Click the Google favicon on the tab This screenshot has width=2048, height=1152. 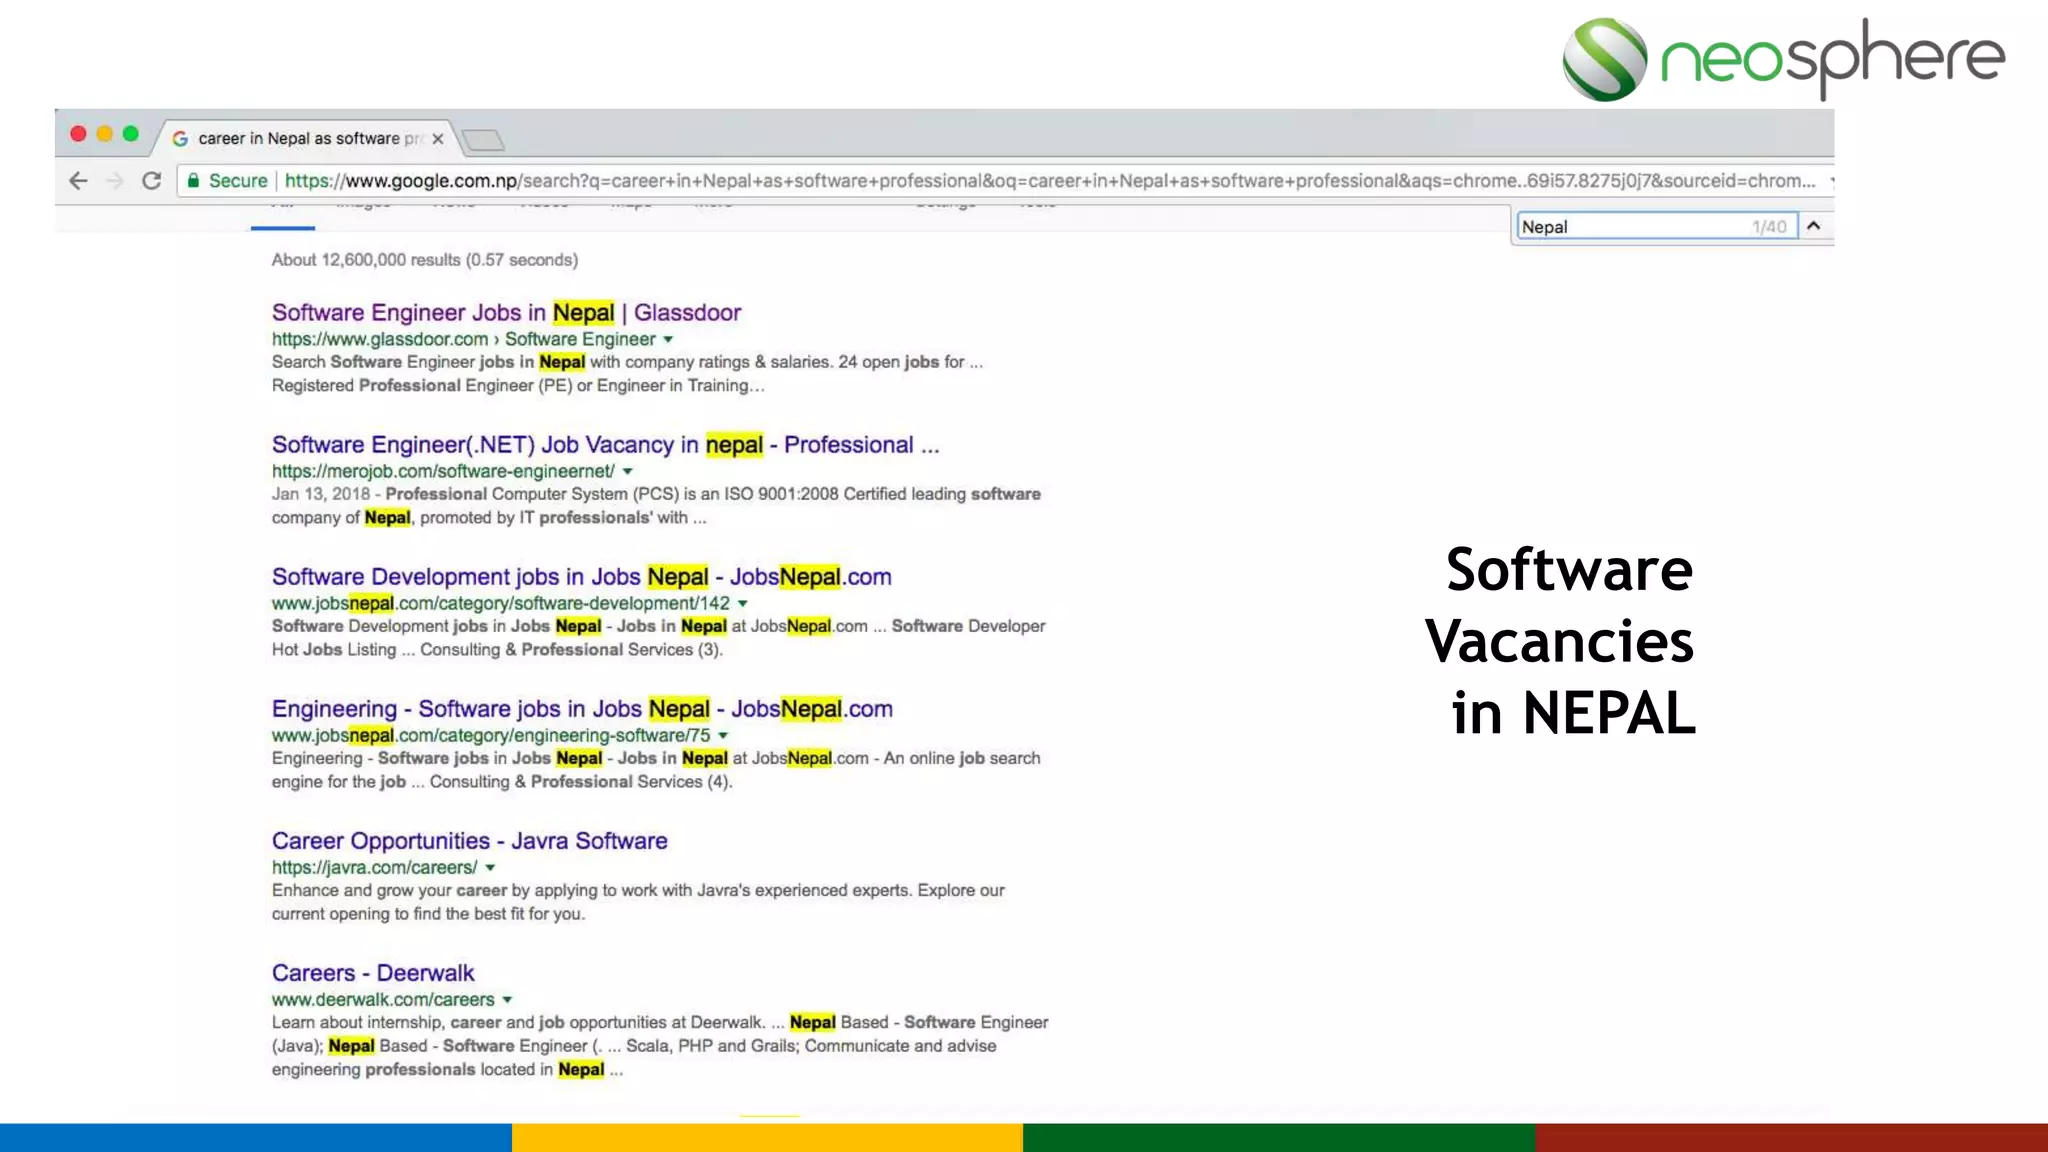point(181,139)
